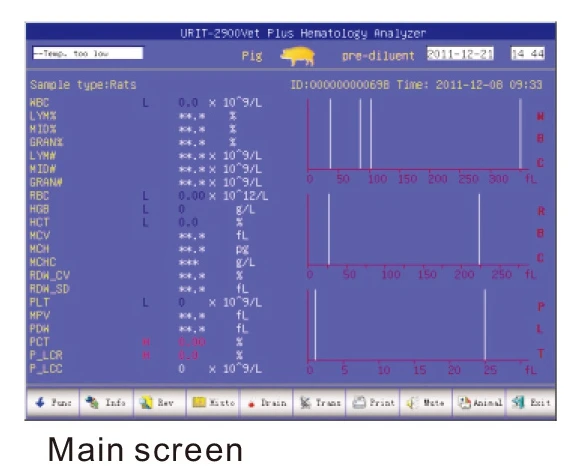Image resolution: width=581 pixels, height=468 pixels.
Task: Click inside the RBC histogram chart
Action: (x=418, y=230)
